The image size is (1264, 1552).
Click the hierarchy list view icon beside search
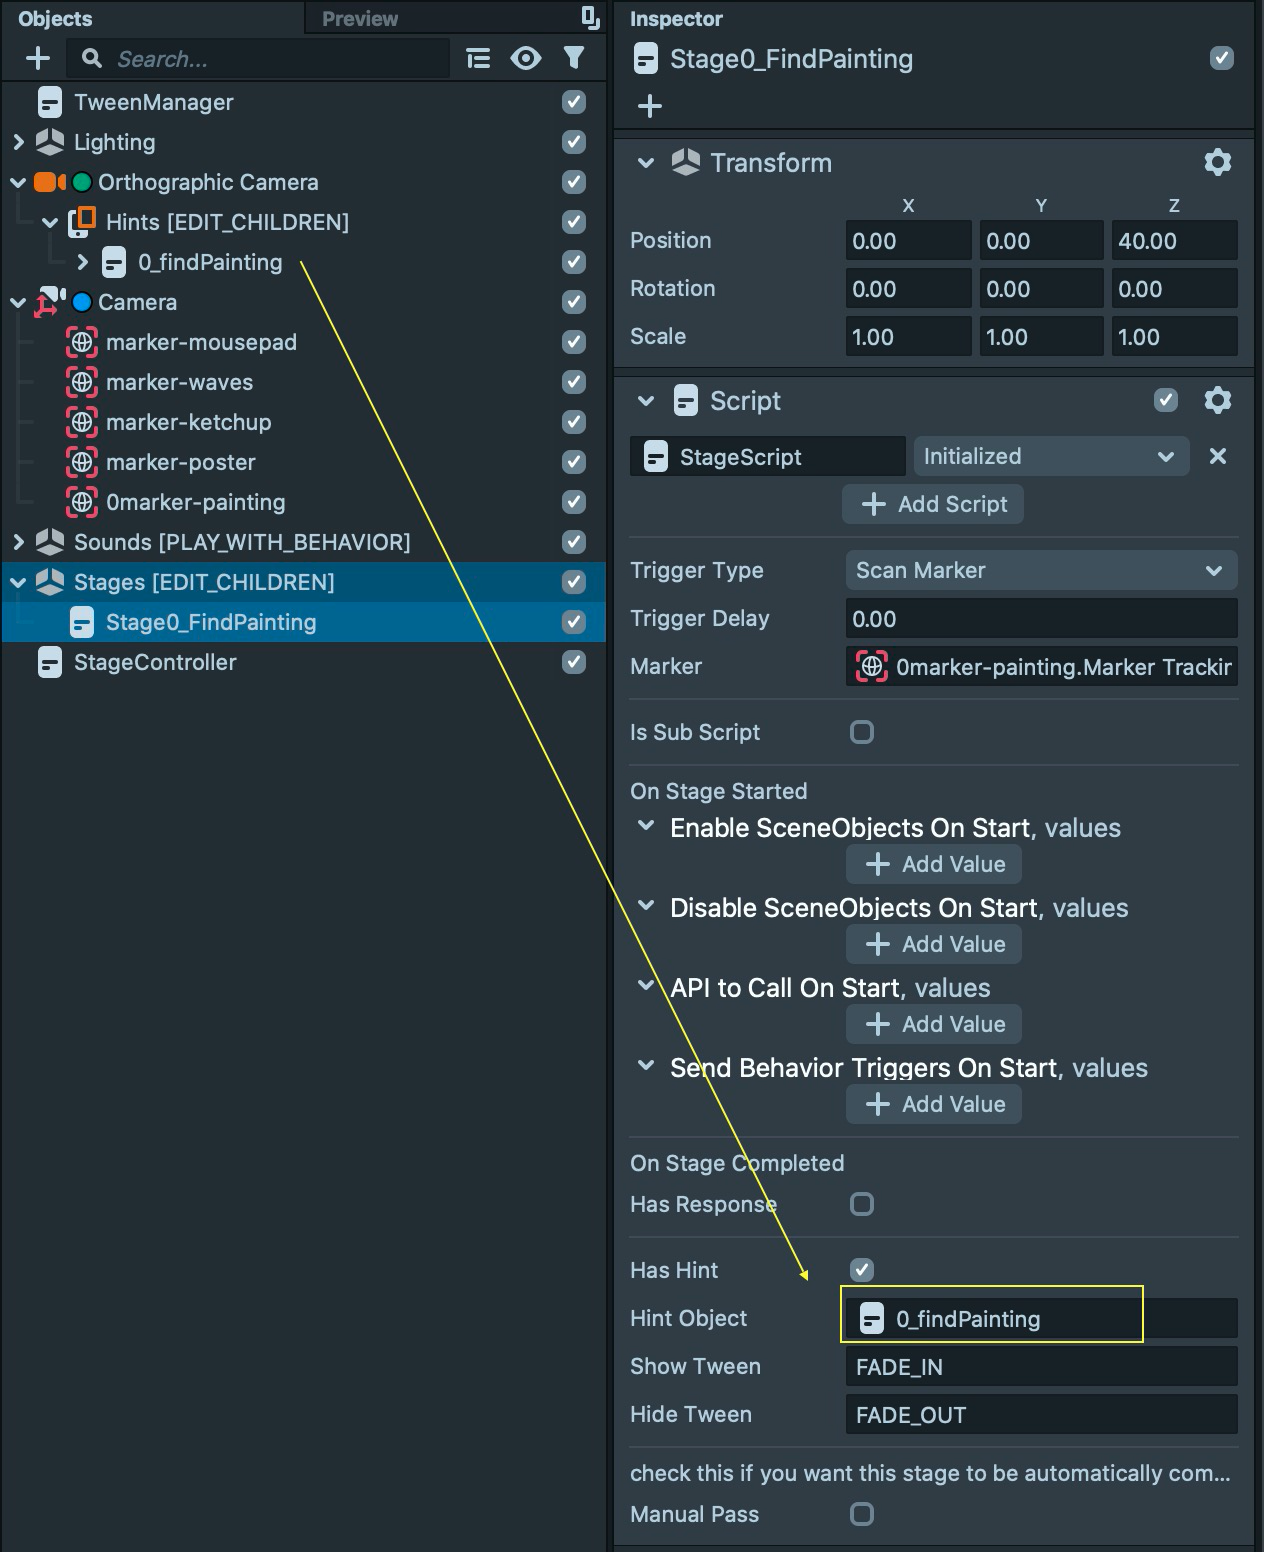[x=479, y=59]
